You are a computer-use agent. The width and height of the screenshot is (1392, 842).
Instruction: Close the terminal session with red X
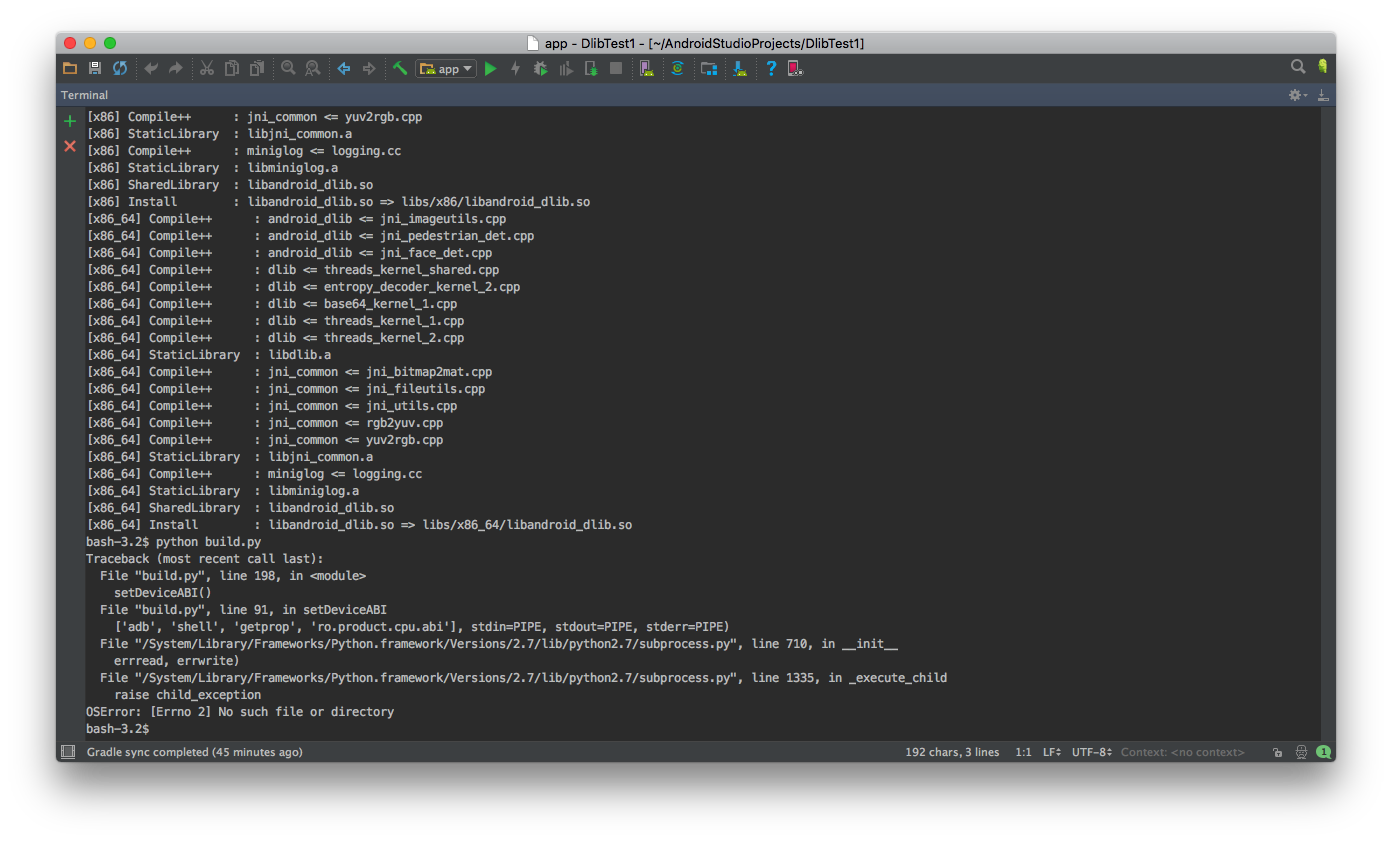[x=70, y=146]
